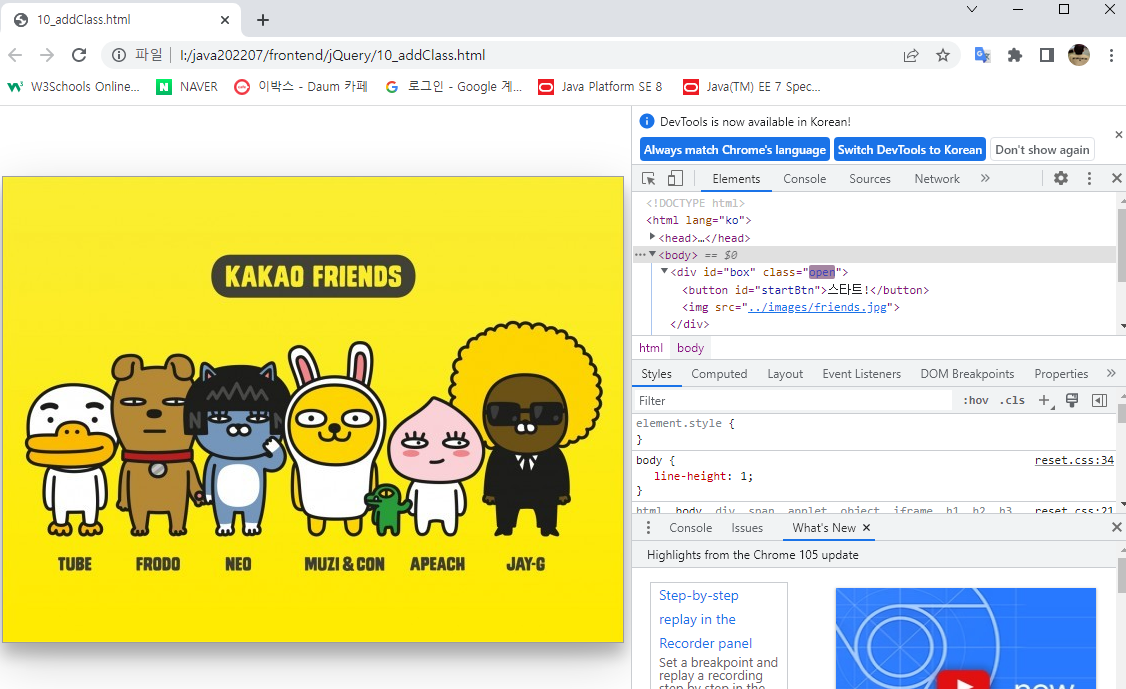The image size is (1126, 689).
Task: Dismiss the DevTools language notification
Action: pyautogui.click(x=1118, y=134)
